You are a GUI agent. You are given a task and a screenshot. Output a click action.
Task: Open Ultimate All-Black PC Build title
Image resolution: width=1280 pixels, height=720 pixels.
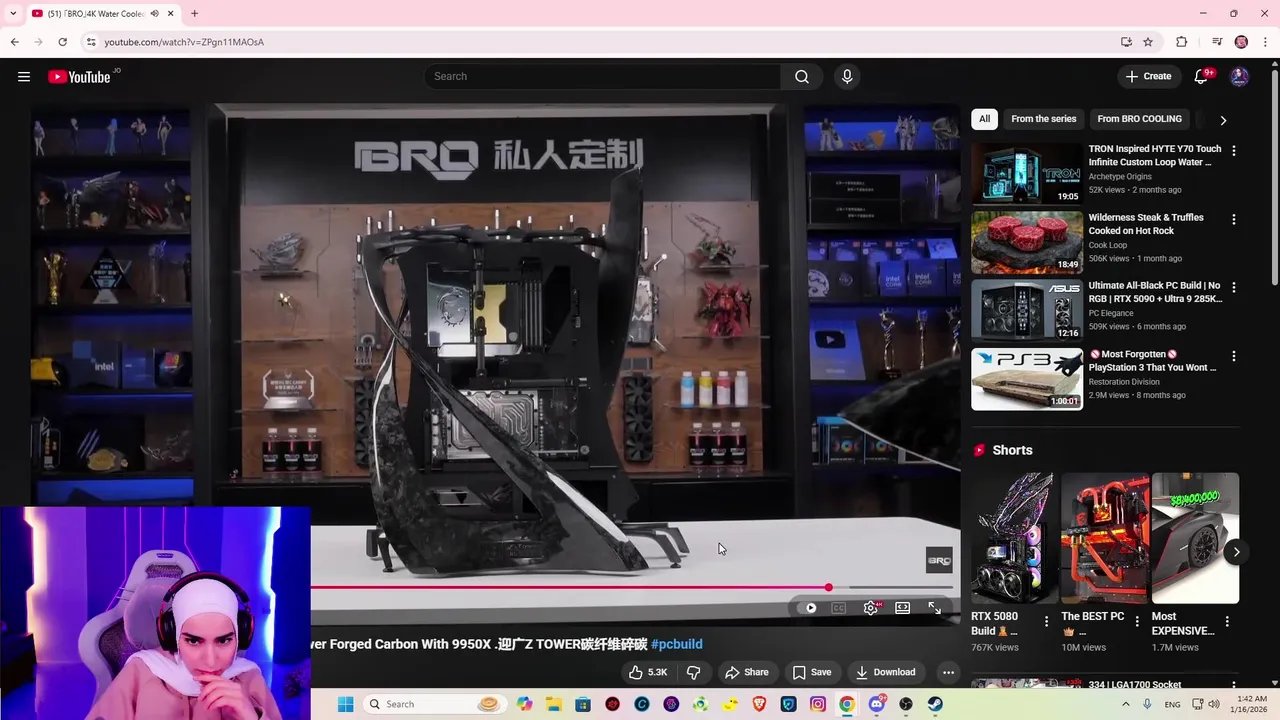click(x=1155, y=292)
